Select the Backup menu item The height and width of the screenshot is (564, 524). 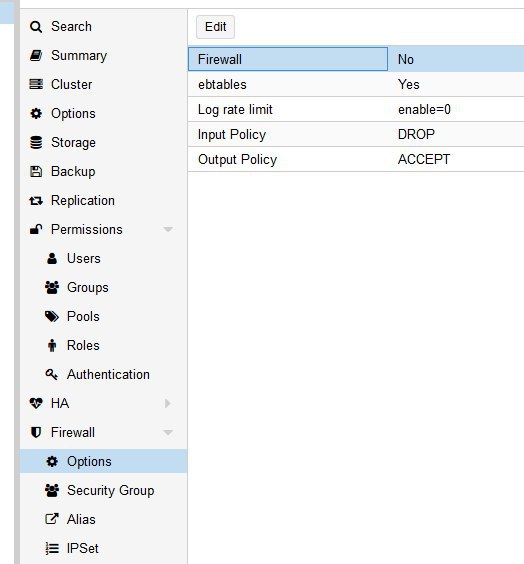104,172
